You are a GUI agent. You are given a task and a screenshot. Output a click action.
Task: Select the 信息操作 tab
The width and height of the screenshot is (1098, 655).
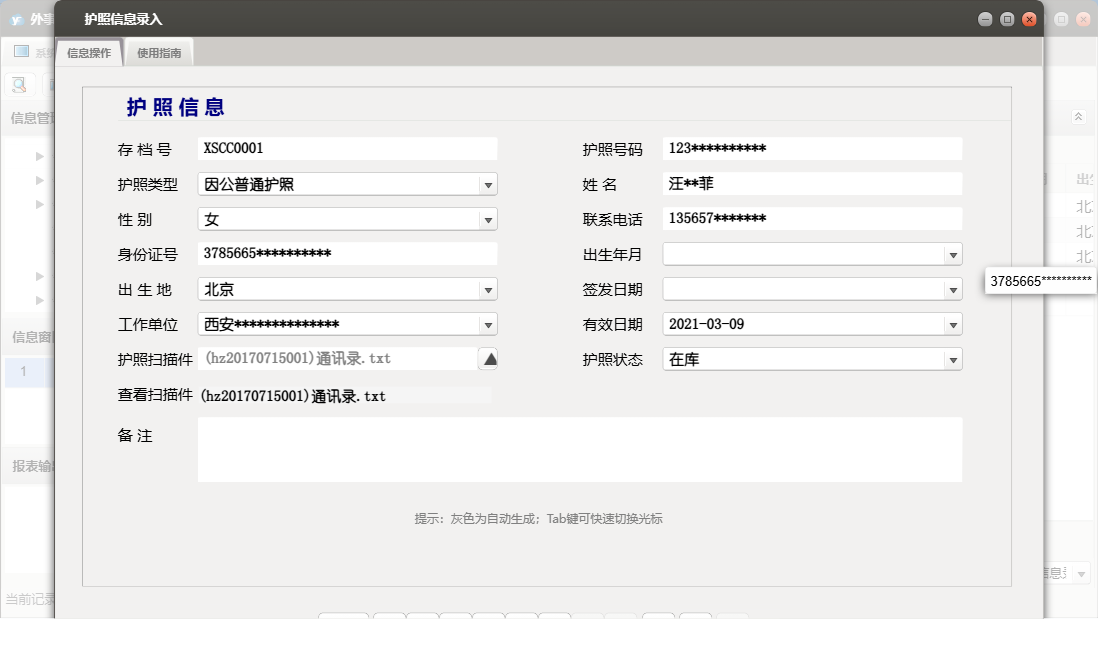tap(89, 53)
